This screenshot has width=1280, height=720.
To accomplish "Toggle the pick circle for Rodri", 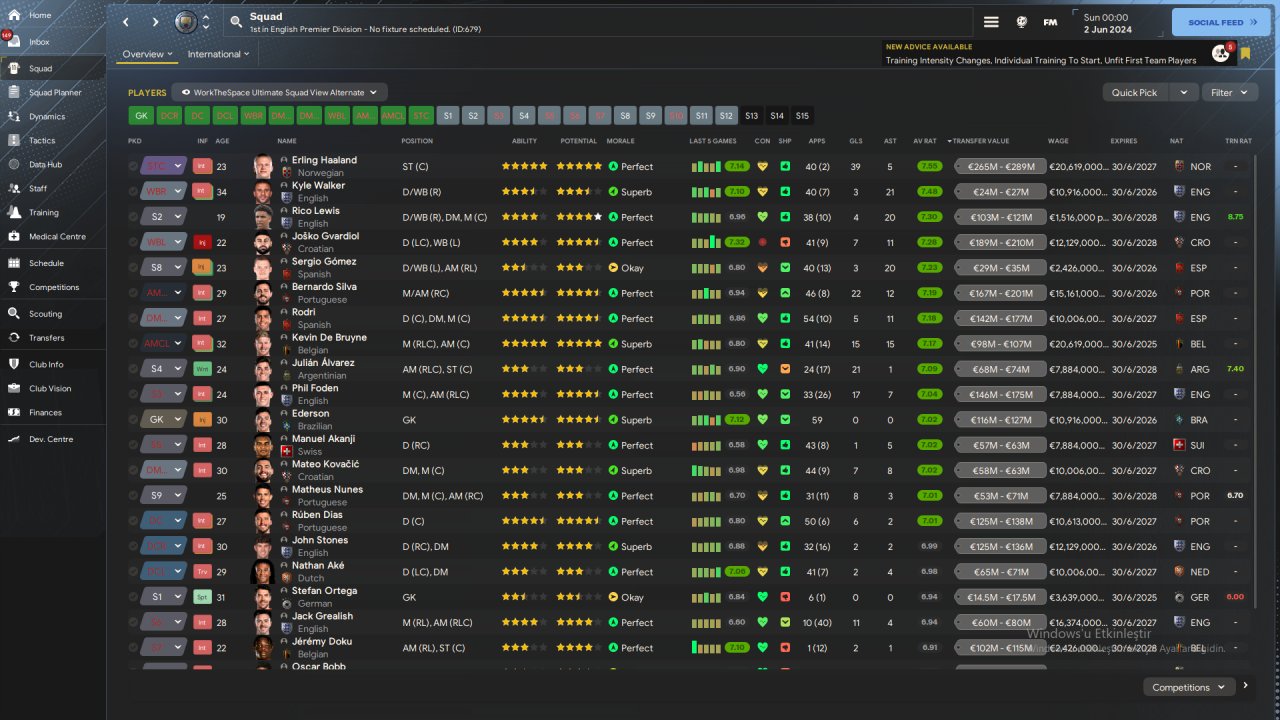I will click(134, 318).
